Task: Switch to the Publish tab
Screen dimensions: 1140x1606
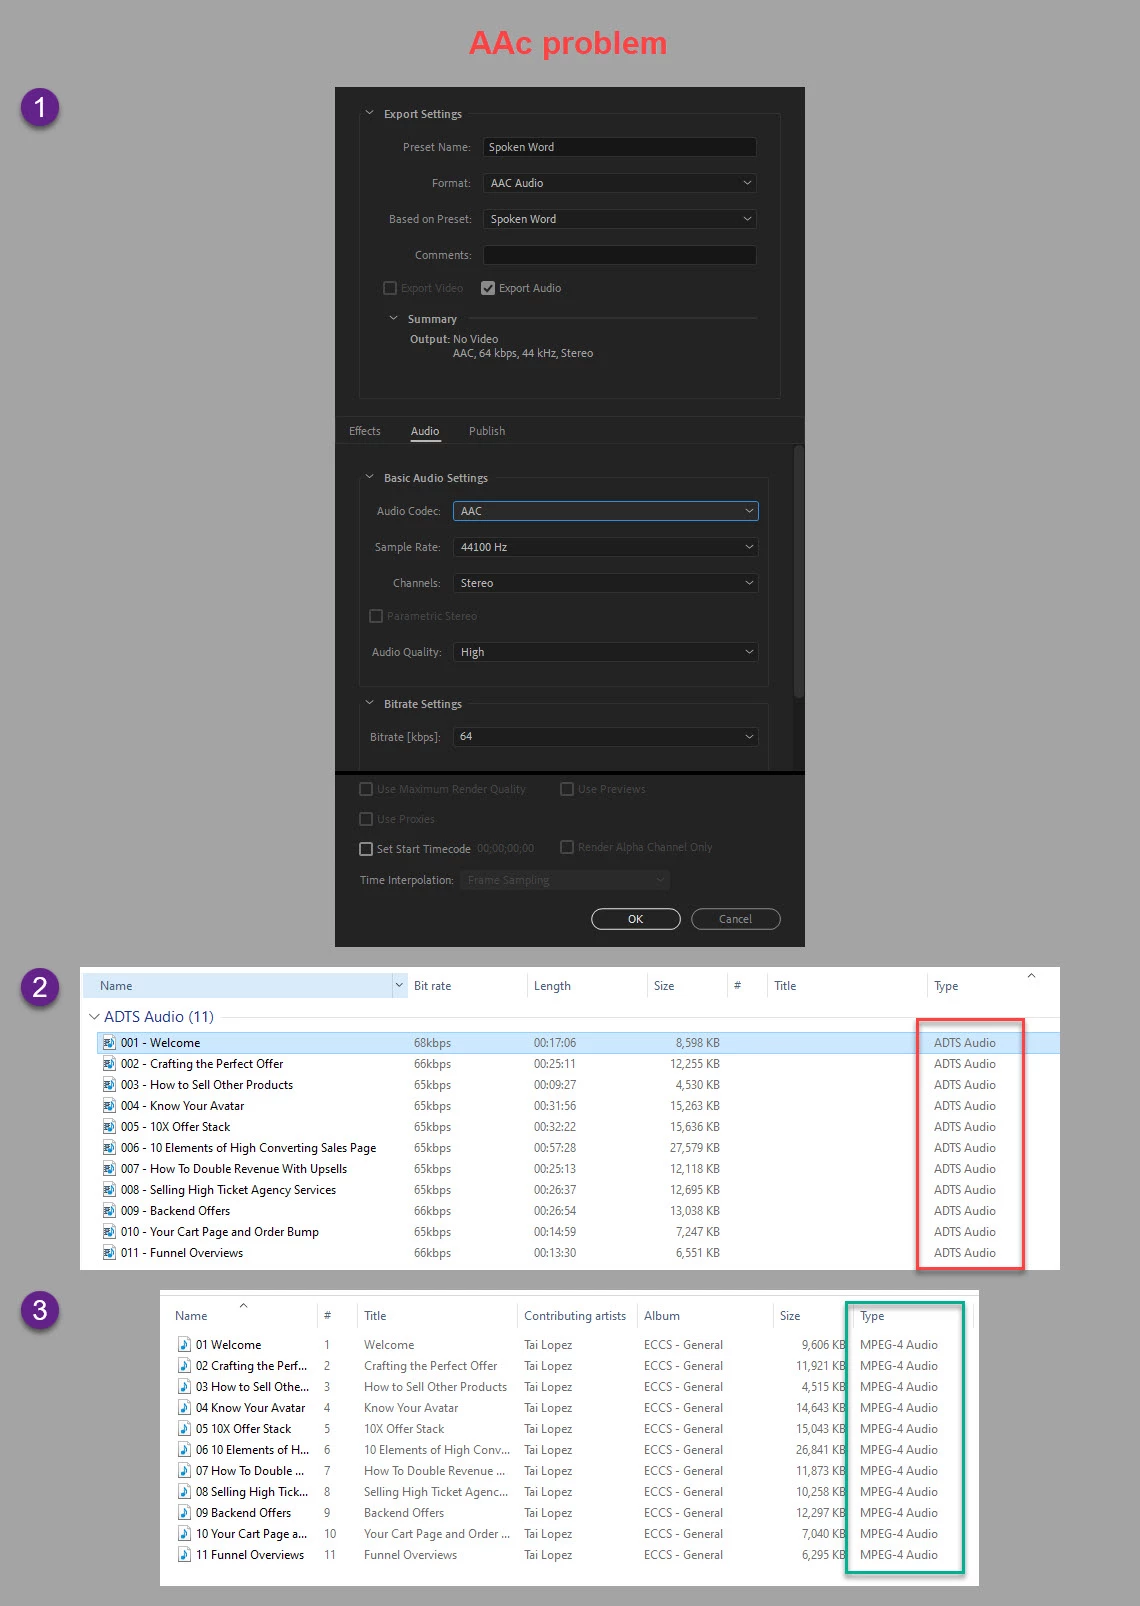Action: click(487, 431)
